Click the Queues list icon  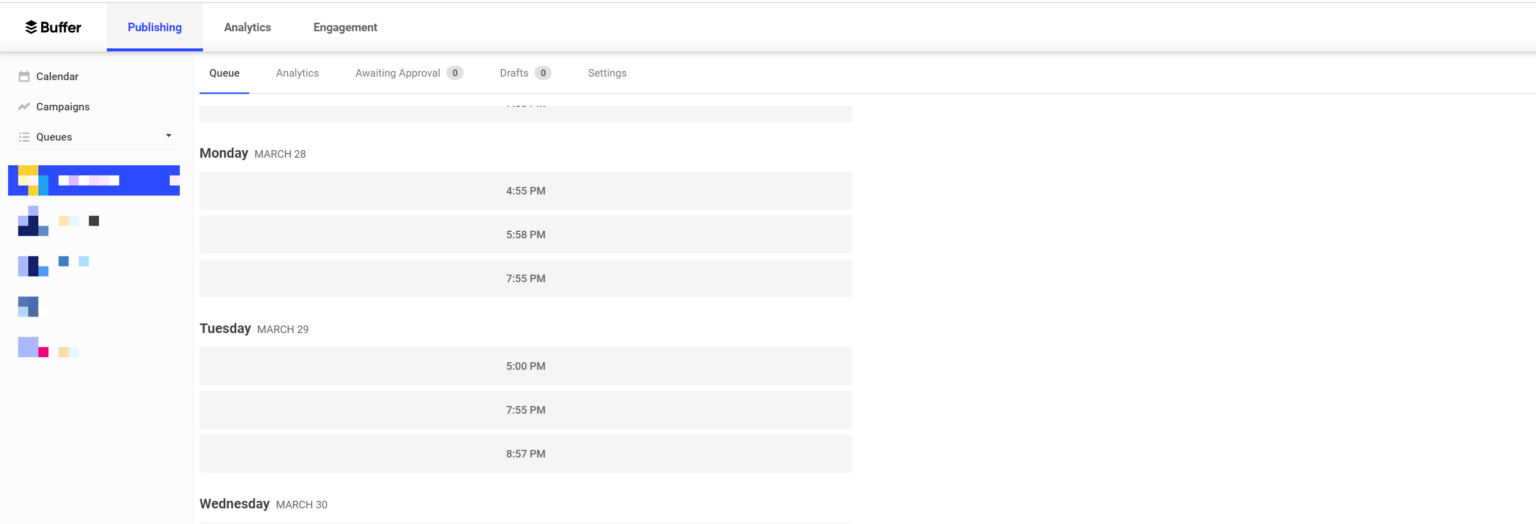click(x=24, y=137)
